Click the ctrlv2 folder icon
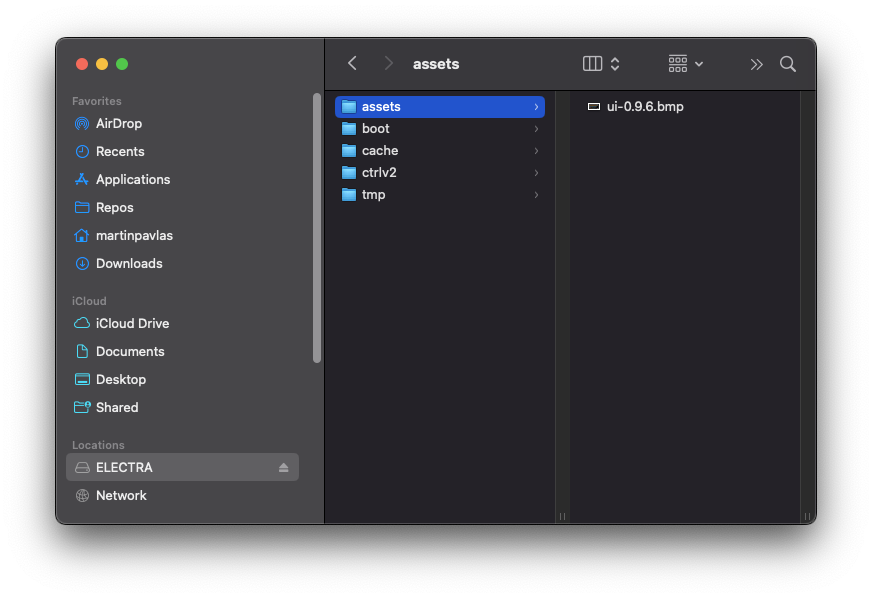Image resolution: width=872 pixels, height=598 pixels. 349,172
